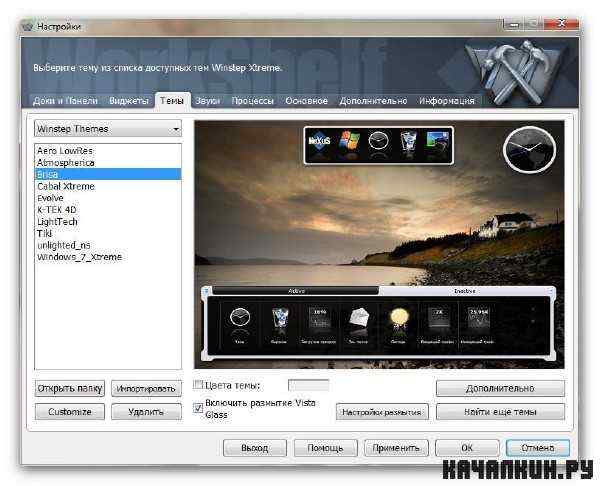This screenshot has width=600, height=486.
Task: Click the Открыть папку button
Action: click(70, 389)
